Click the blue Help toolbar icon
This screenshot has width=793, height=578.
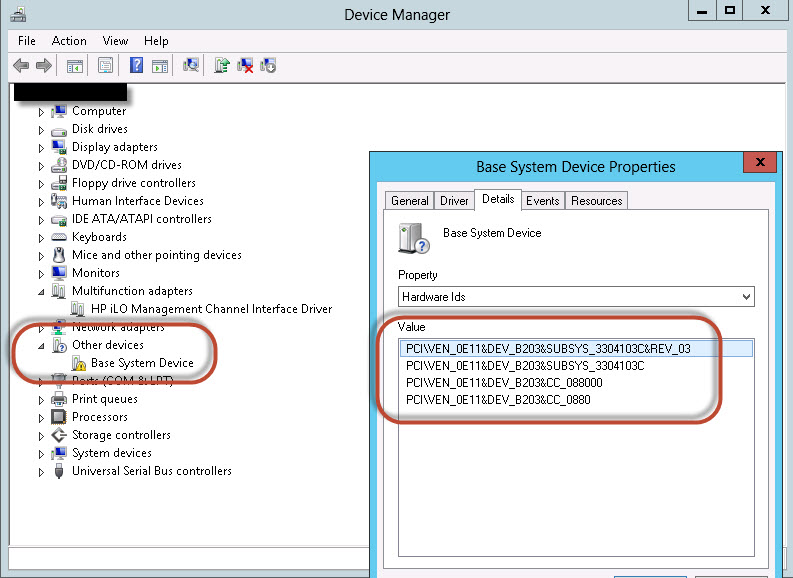click(x=136, y=66)
